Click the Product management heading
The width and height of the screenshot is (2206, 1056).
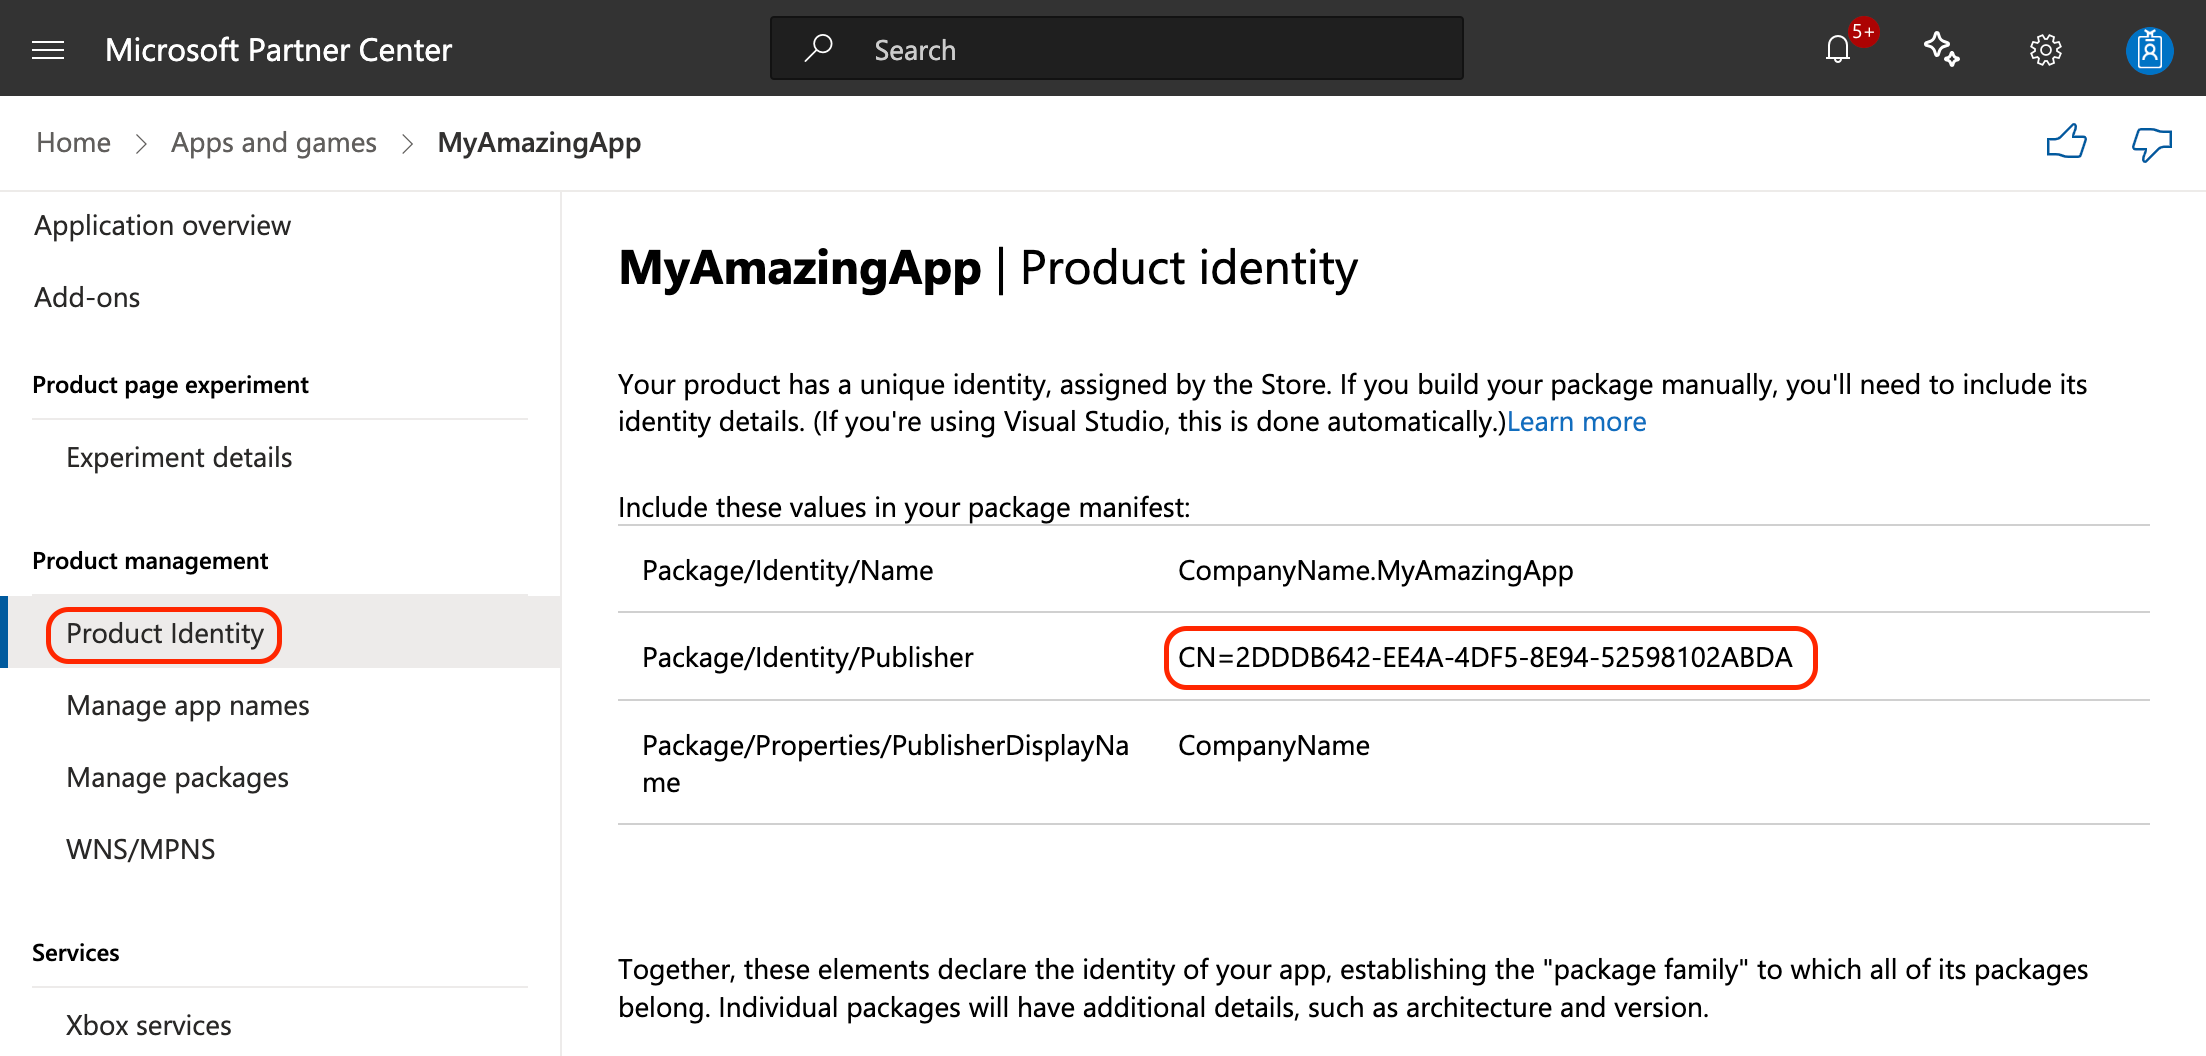(150, 561)
